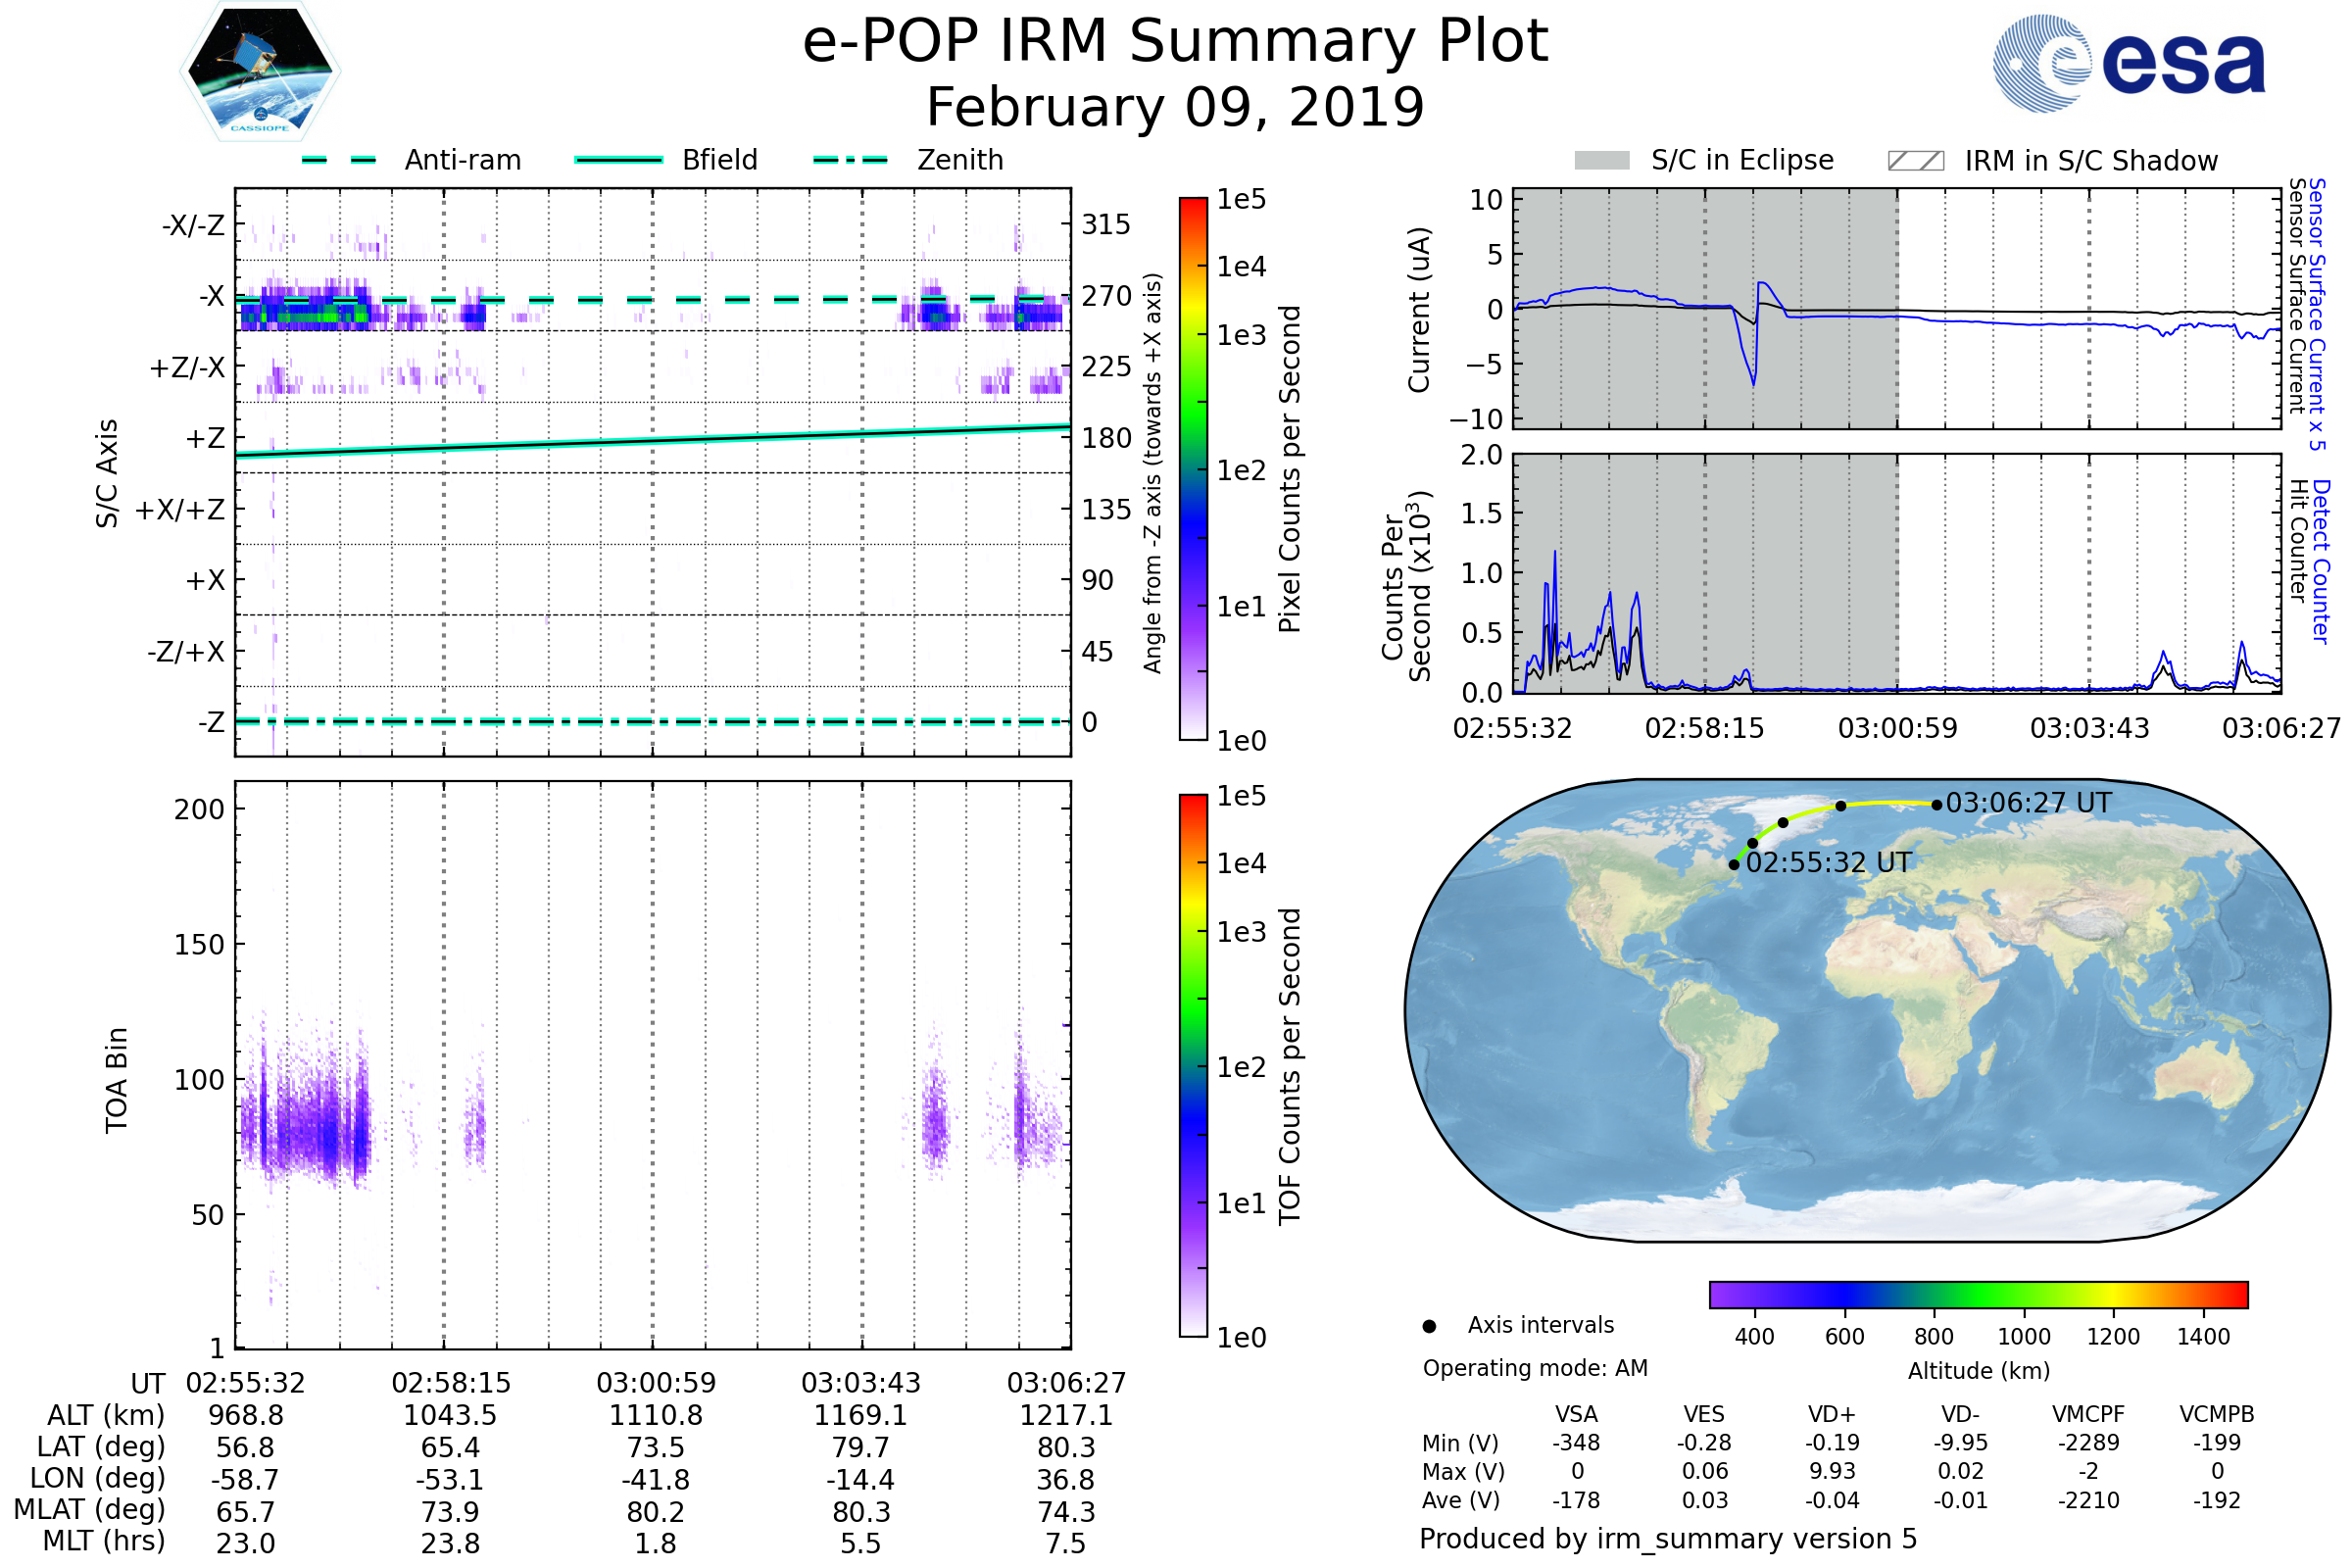This screenshot has width=2352, height=1568.
Task: Click the S/C in Eclipse gray legend patch
Action: (1602, 161)
